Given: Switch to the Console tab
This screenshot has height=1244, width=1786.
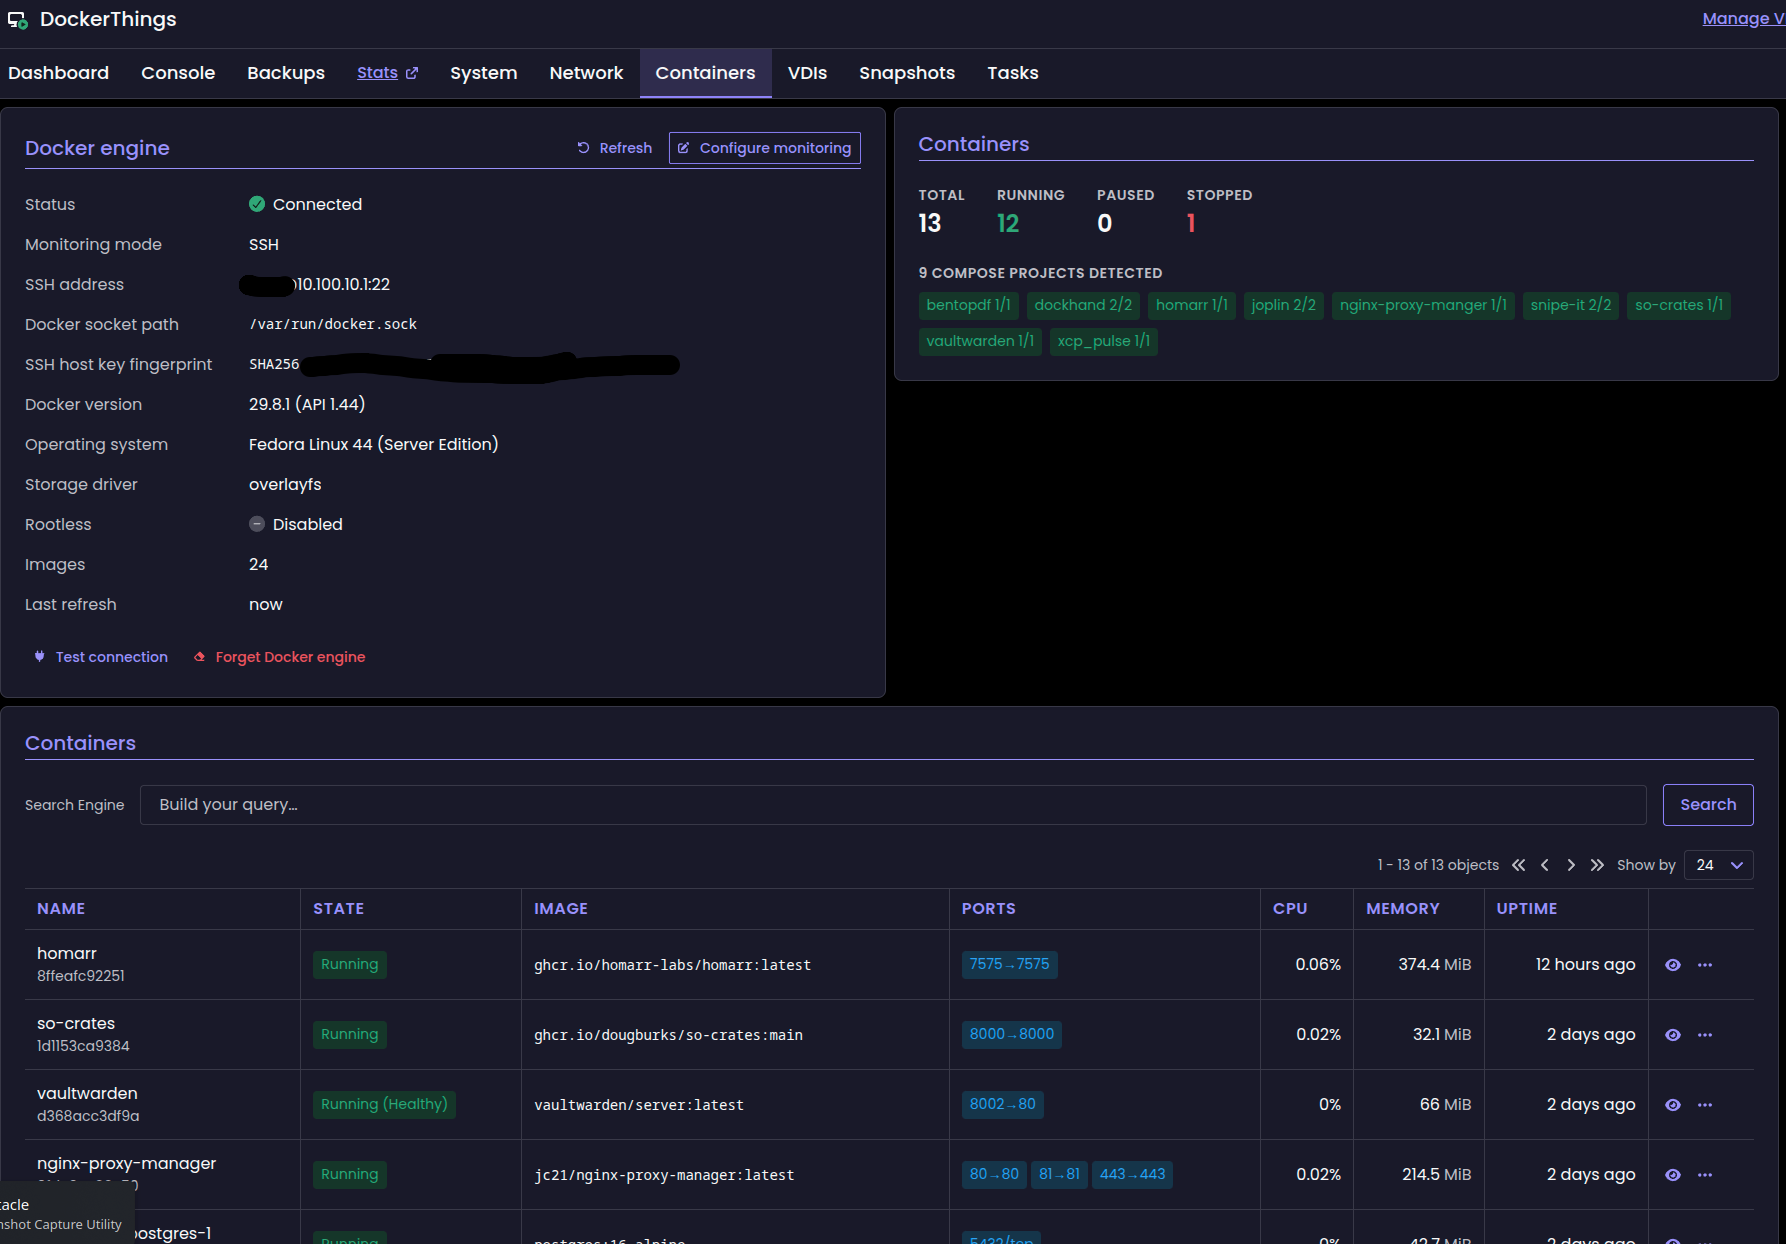Looking at the screenshot, I should [x=178, y=73].
